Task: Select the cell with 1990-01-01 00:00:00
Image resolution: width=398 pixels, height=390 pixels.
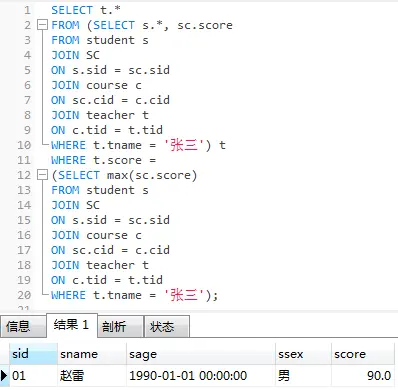Action: (x=201, y=376)
